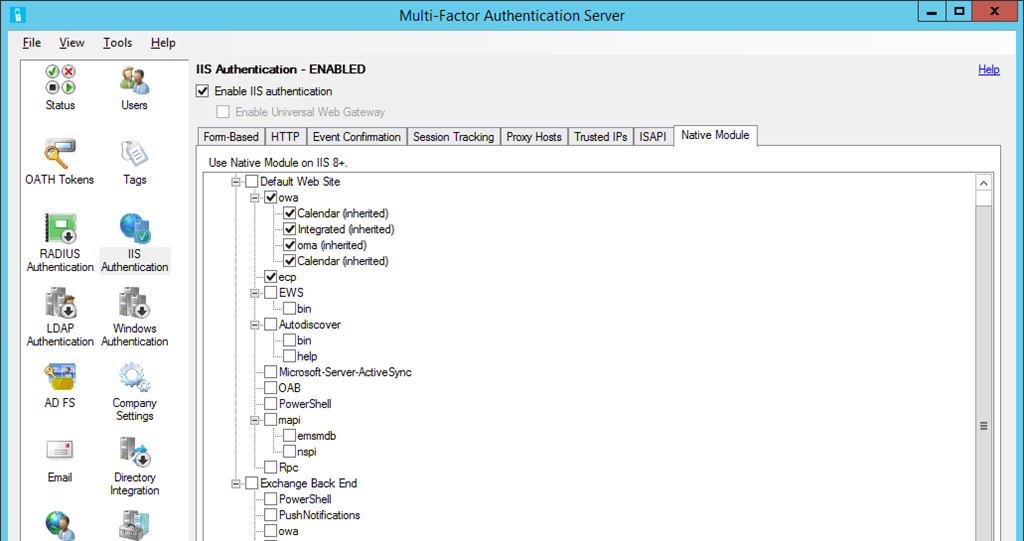This screenshot has height=541, width=1024.
Task: Switch to the Form-Based tab
Action: tap(231, 137)
